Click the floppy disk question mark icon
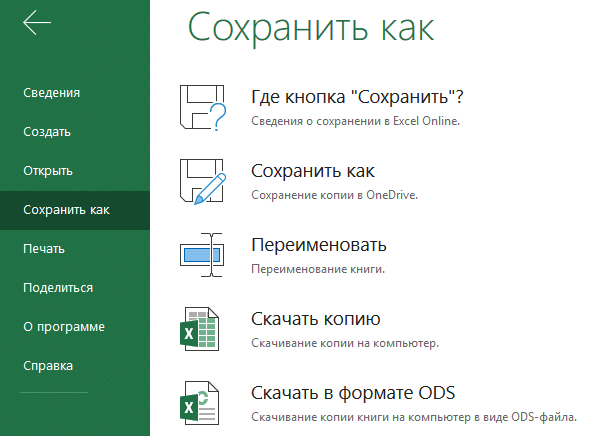Screen dimensions: 605x436 203,108
